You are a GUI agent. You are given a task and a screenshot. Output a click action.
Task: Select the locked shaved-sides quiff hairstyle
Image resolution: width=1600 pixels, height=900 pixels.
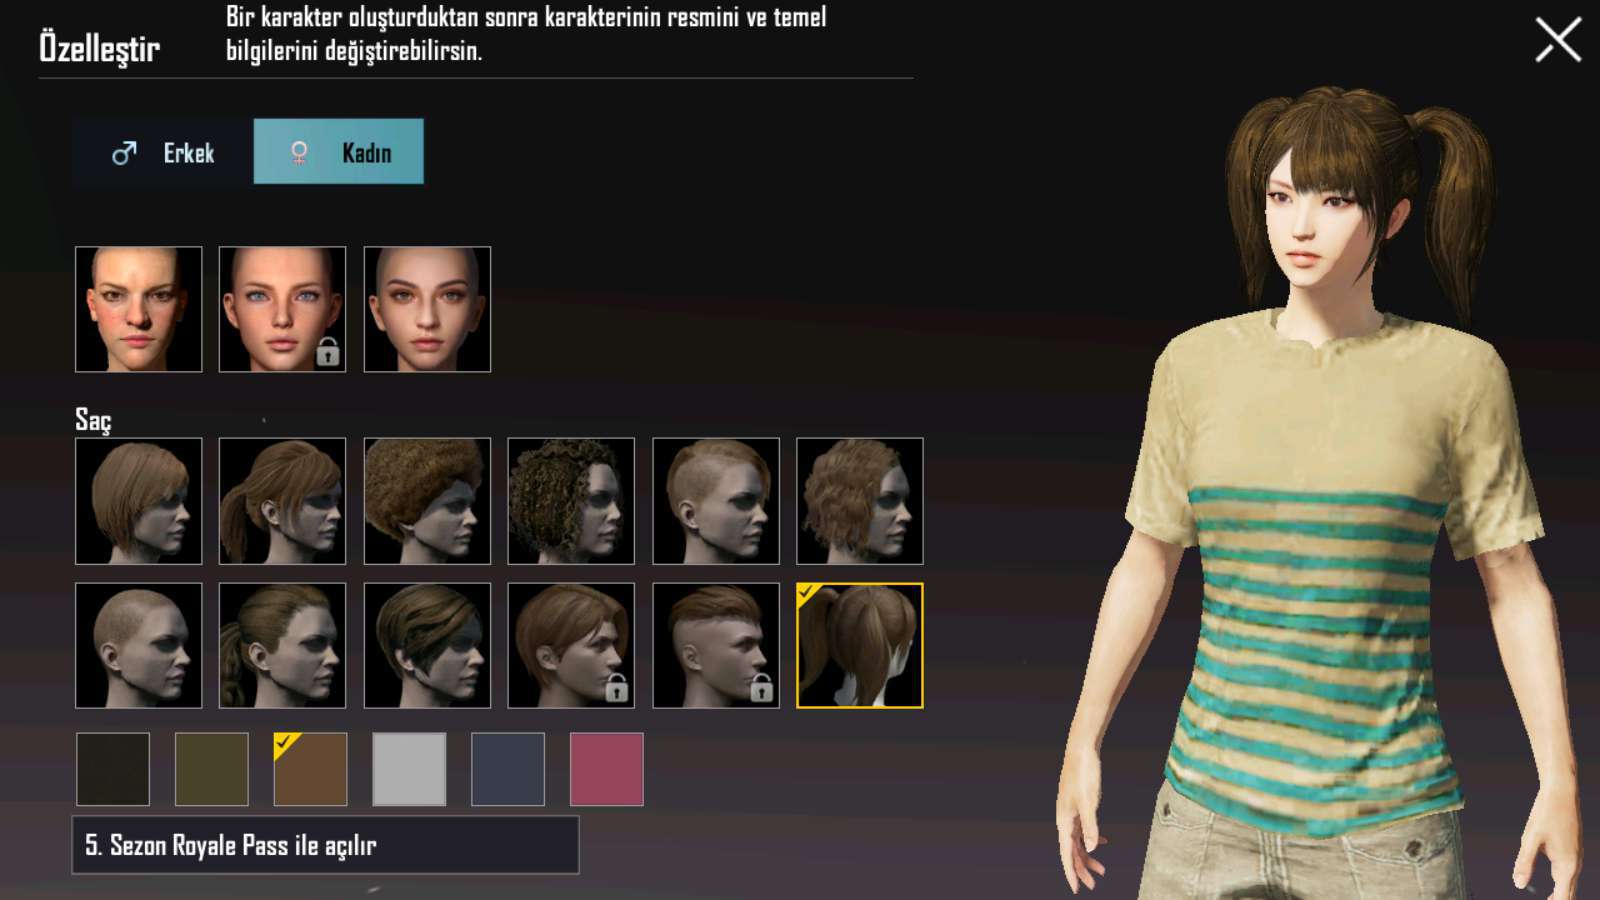point(716,646)
